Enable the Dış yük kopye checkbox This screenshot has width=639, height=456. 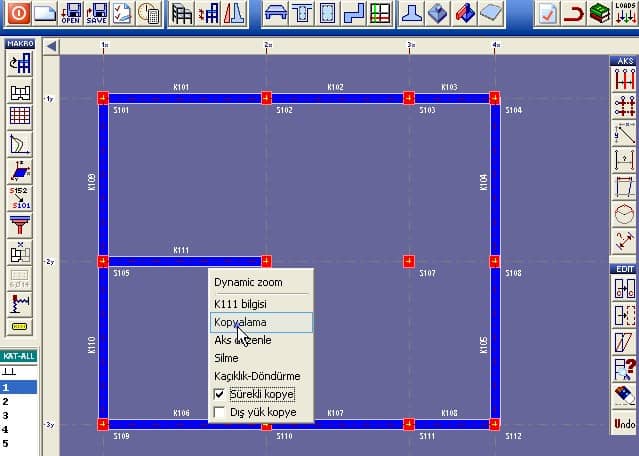221,412
